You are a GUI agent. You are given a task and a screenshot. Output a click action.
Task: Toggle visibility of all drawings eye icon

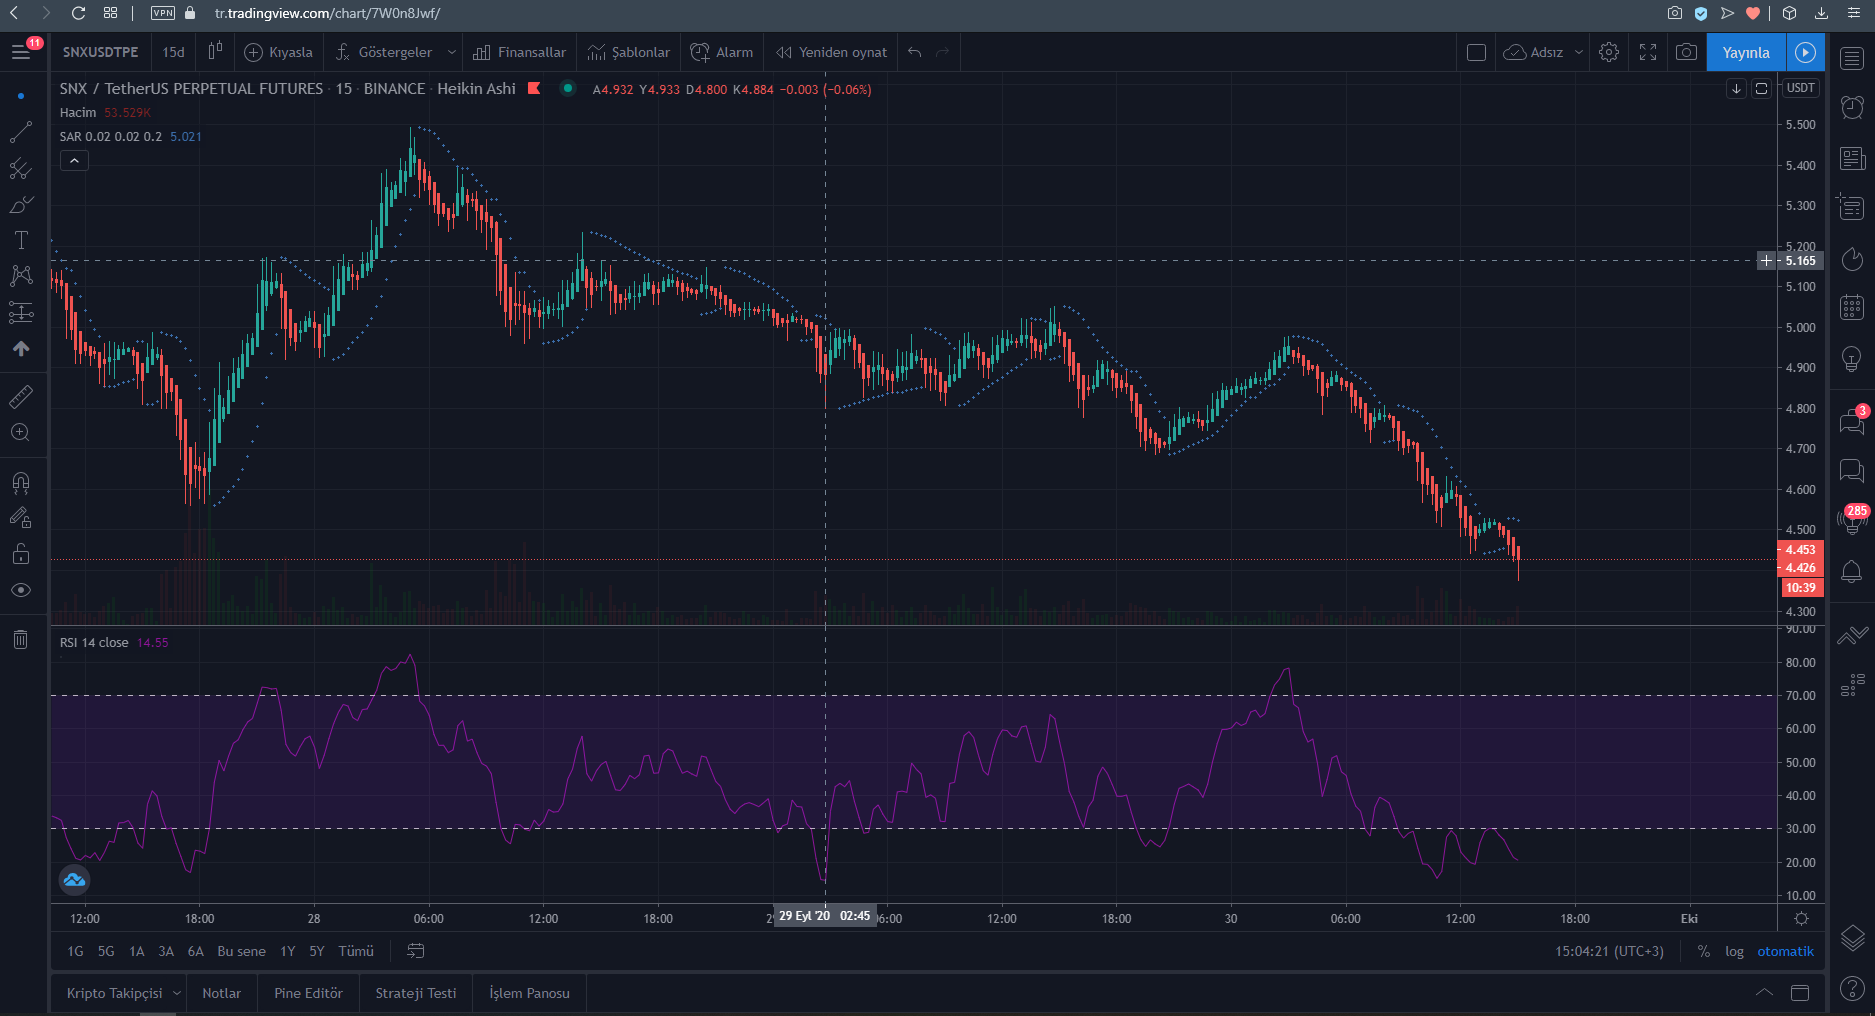[x=20, y=590]
